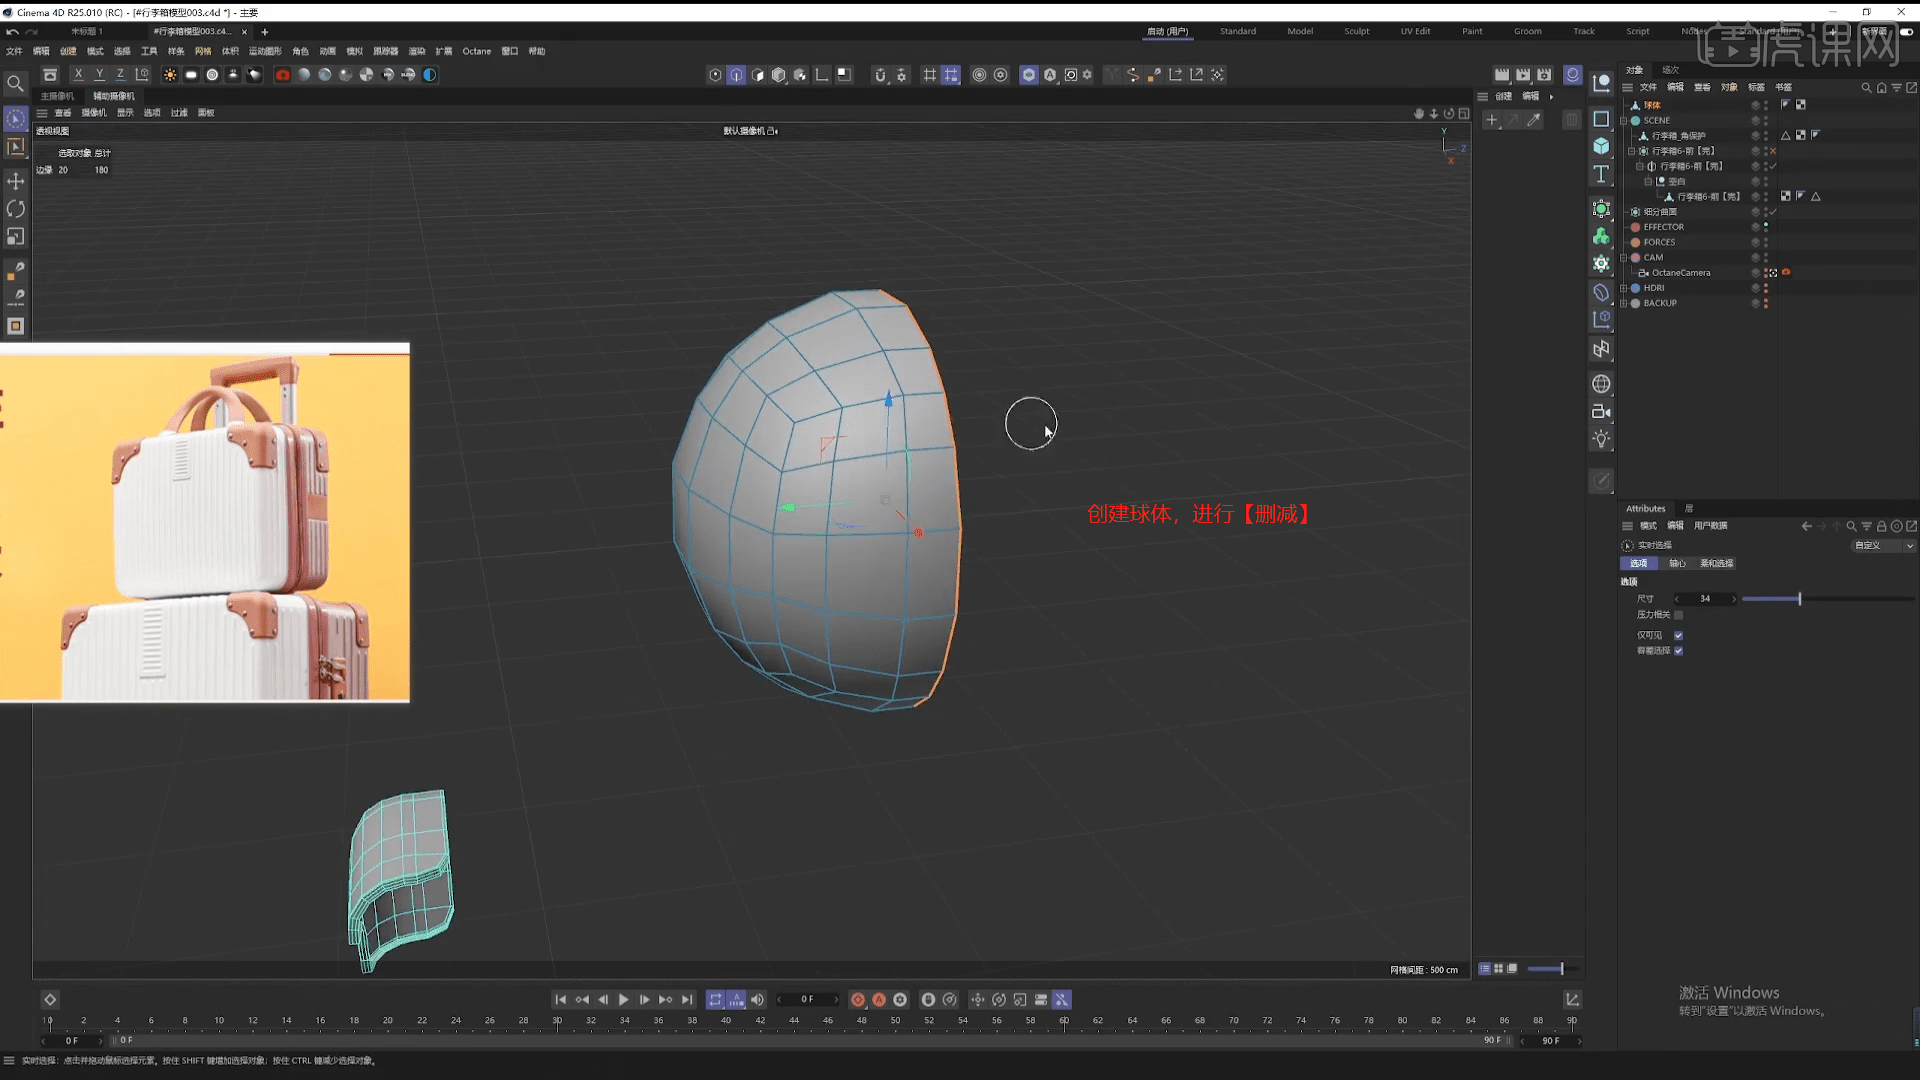Viewport: 1920px width, 1080px height.
Task: Click the sun light icon in Octane toolbar
Action: click(170, 75)
